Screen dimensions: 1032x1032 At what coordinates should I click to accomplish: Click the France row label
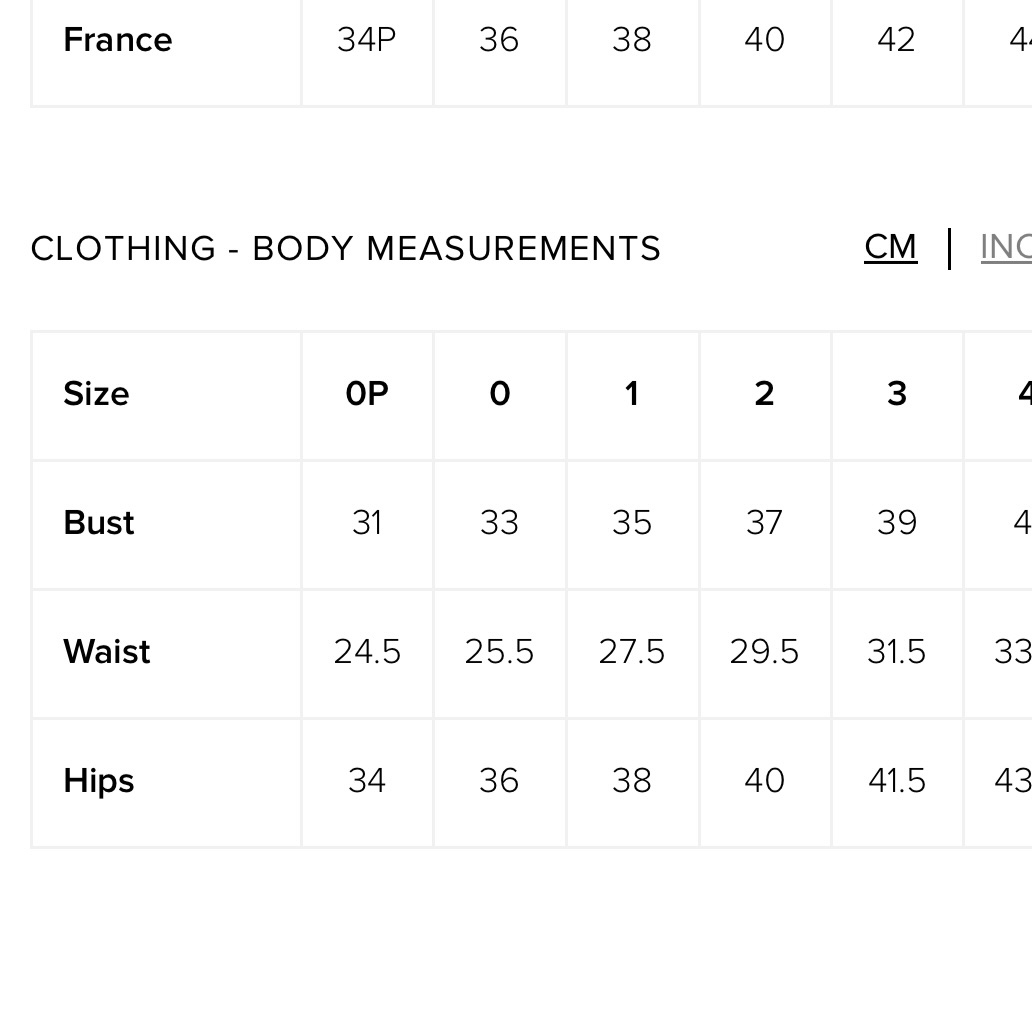coord(118,39)
